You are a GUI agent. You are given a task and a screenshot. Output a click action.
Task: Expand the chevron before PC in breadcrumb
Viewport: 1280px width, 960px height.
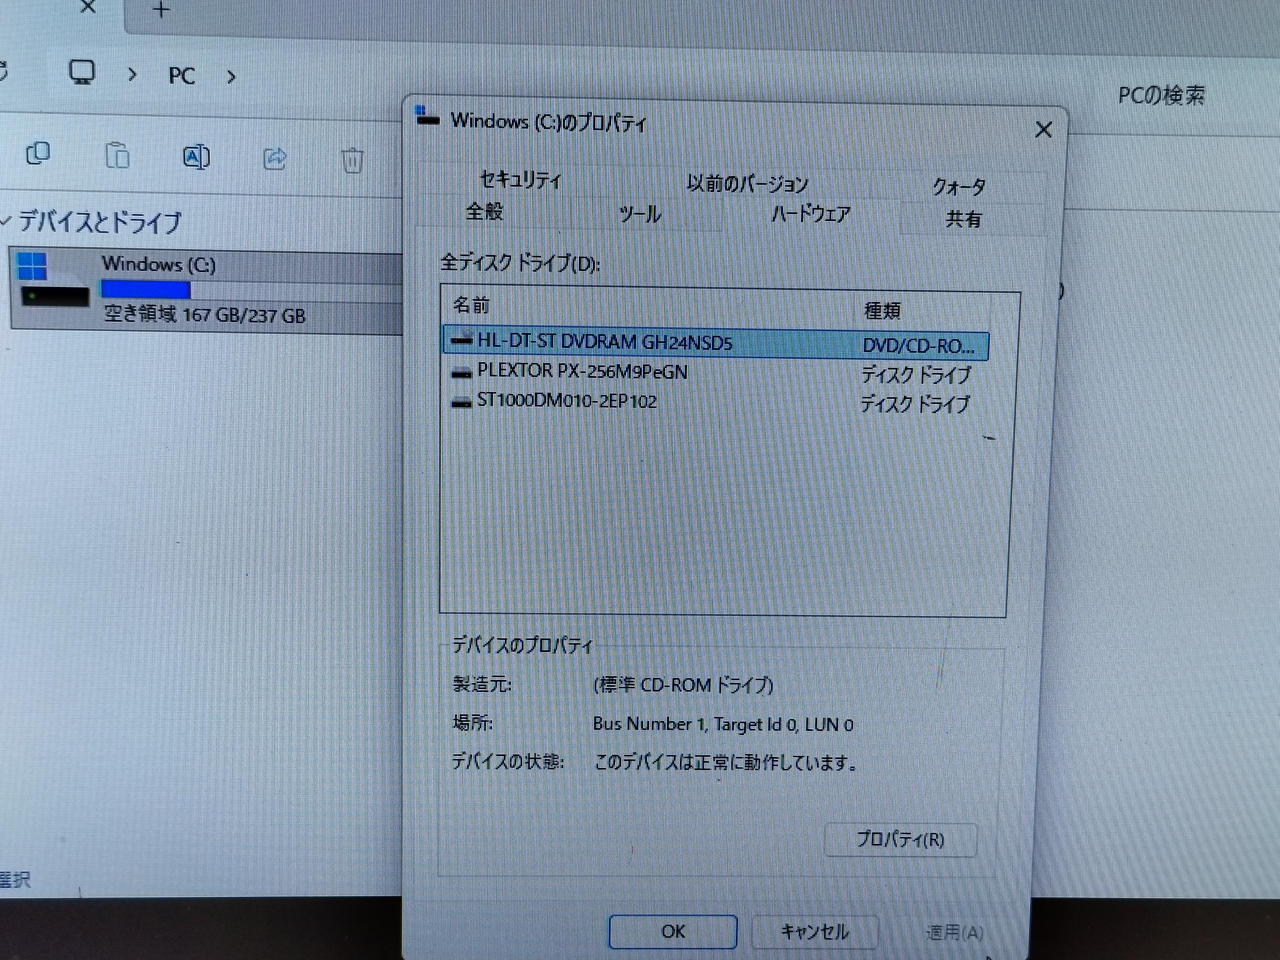pyautogui.click(x=132, y=74)
